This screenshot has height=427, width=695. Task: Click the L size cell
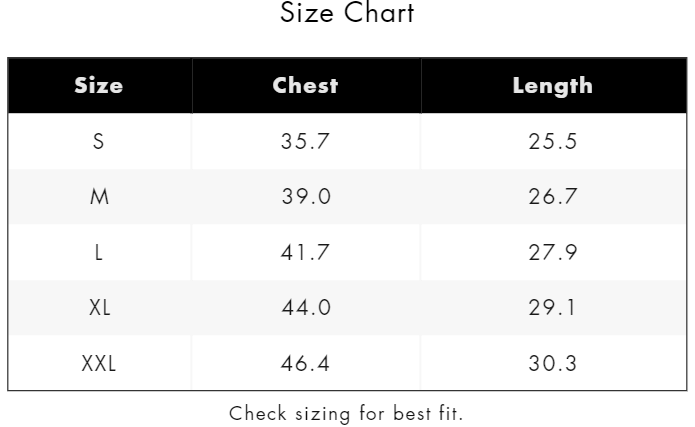tap(98, 252)
